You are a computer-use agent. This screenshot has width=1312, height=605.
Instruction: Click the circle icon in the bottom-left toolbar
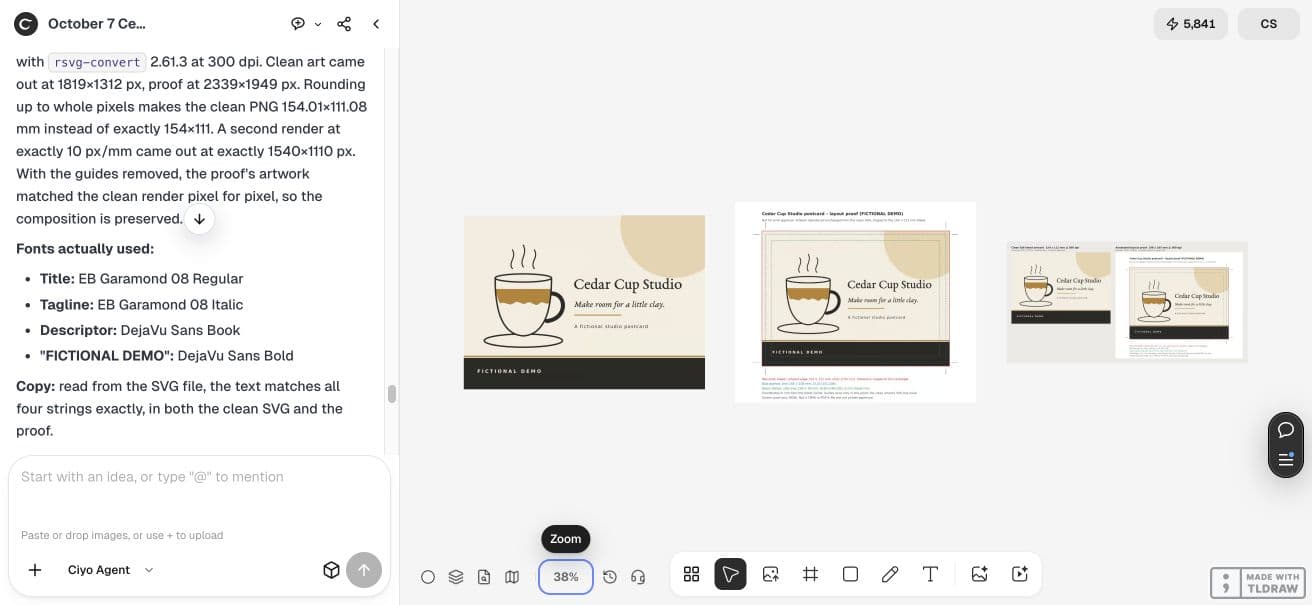pyautogui.click(x=428, y=577)
